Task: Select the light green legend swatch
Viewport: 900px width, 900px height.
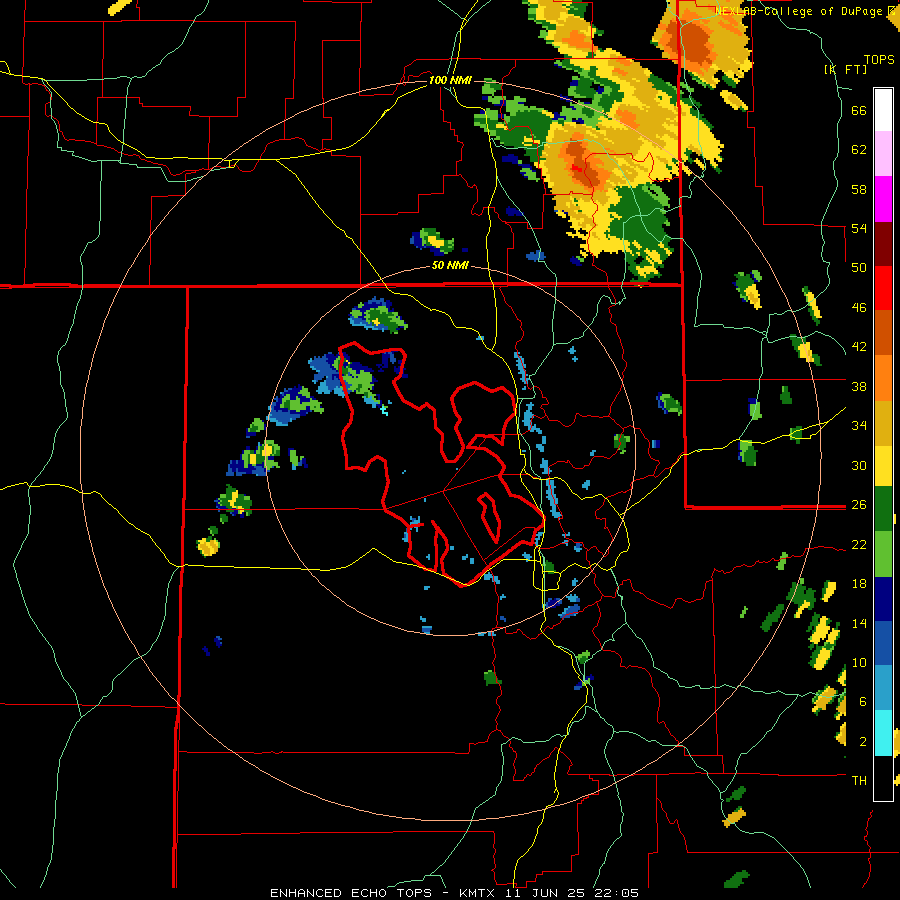Action: (883, 554)
